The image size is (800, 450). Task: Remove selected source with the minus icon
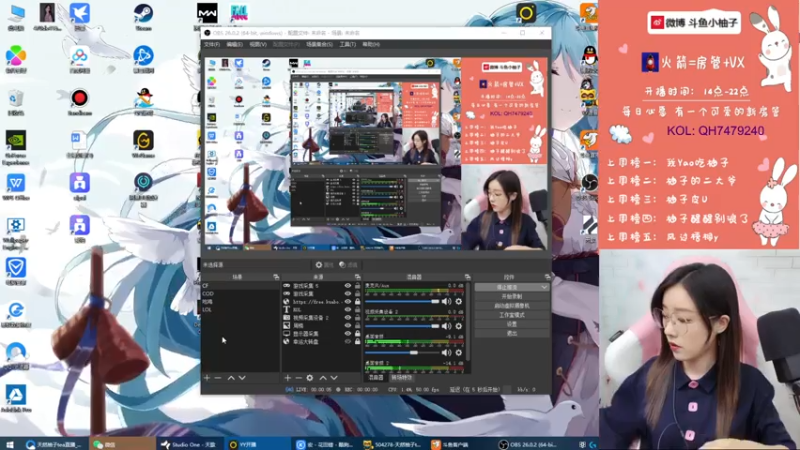298,378
